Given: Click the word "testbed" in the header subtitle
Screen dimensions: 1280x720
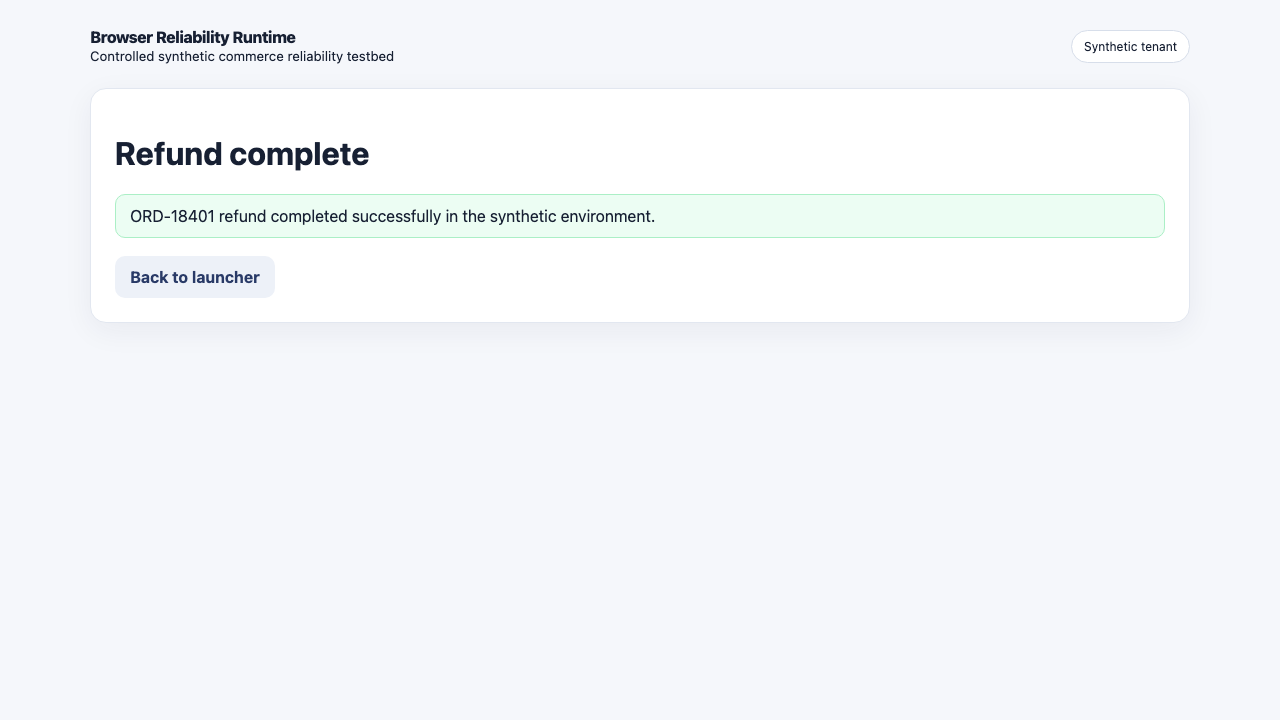Looking at the screenshot, I should point(370,57).
